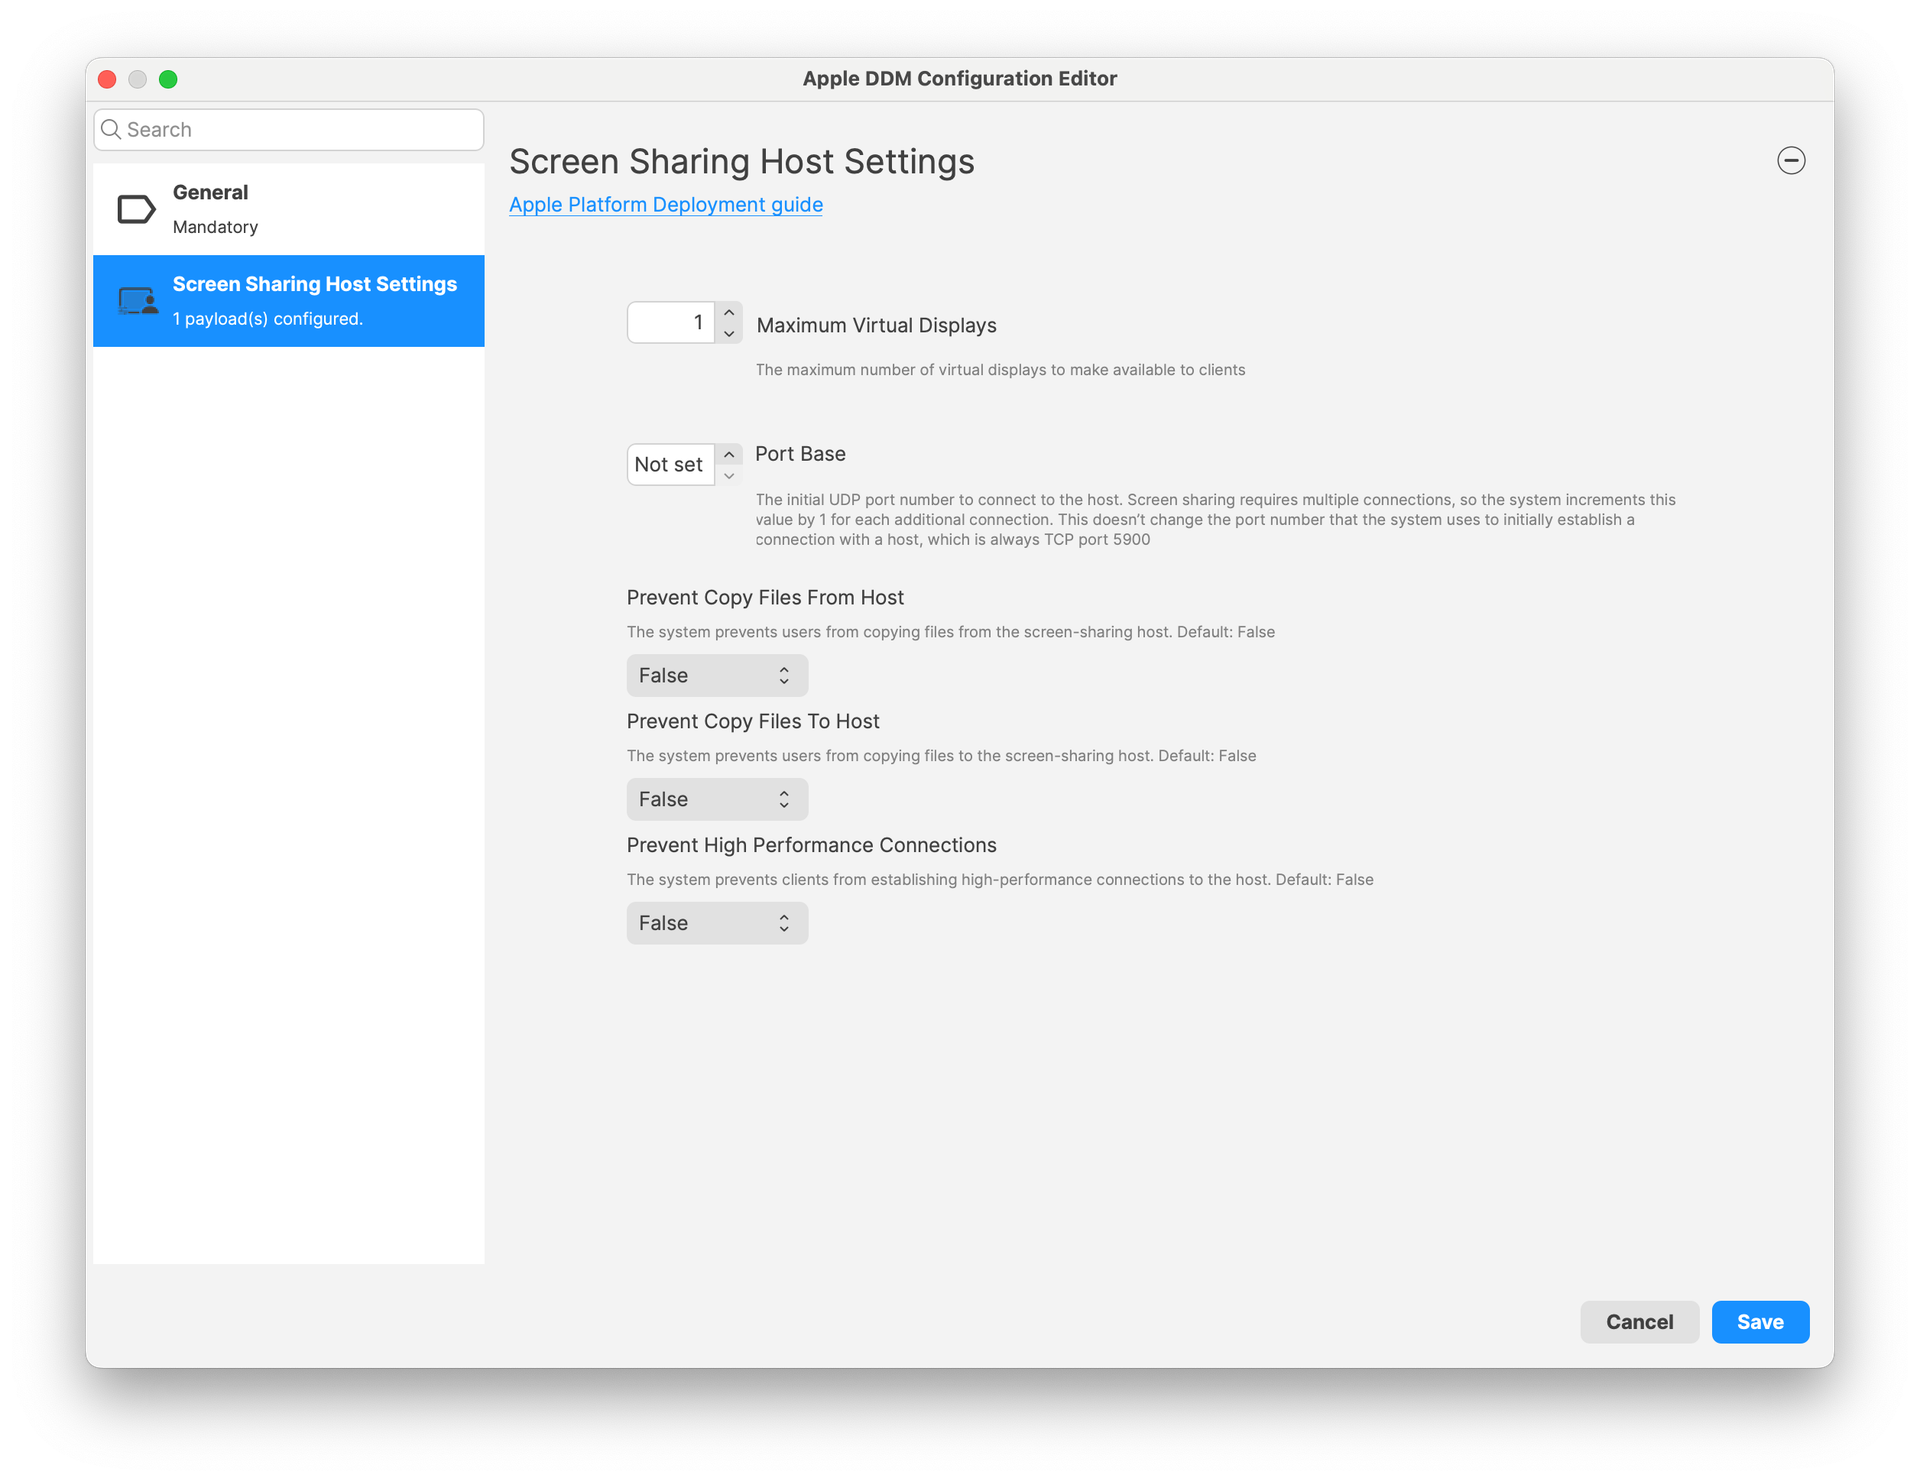This screenshot has height=1481, width=1920.
Task: Click the Prevent High Performance Connections label
Action: [x=811, y=845]
